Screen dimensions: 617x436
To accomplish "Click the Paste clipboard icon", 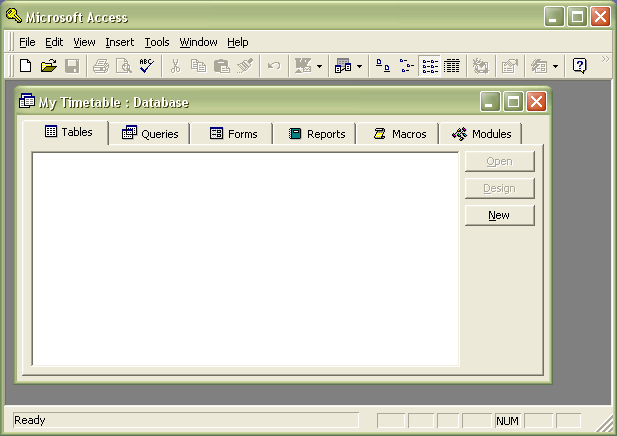I will 222,66.
